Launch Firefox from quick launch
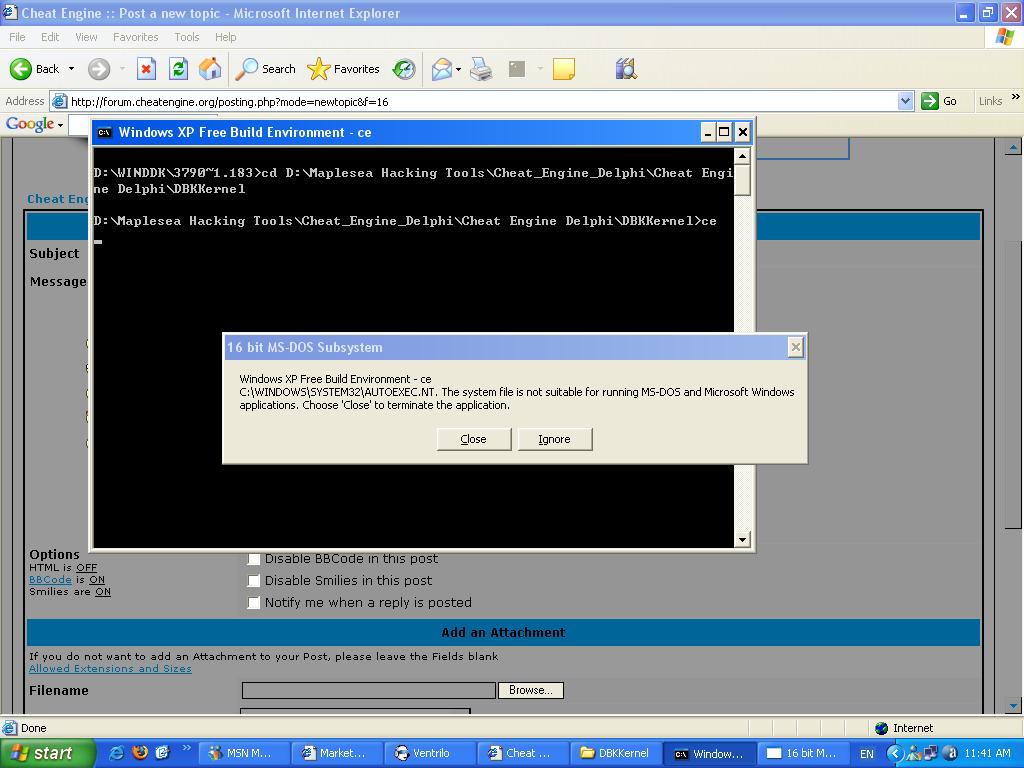Viewport: 1024px width, 768px height. [140, 753]
